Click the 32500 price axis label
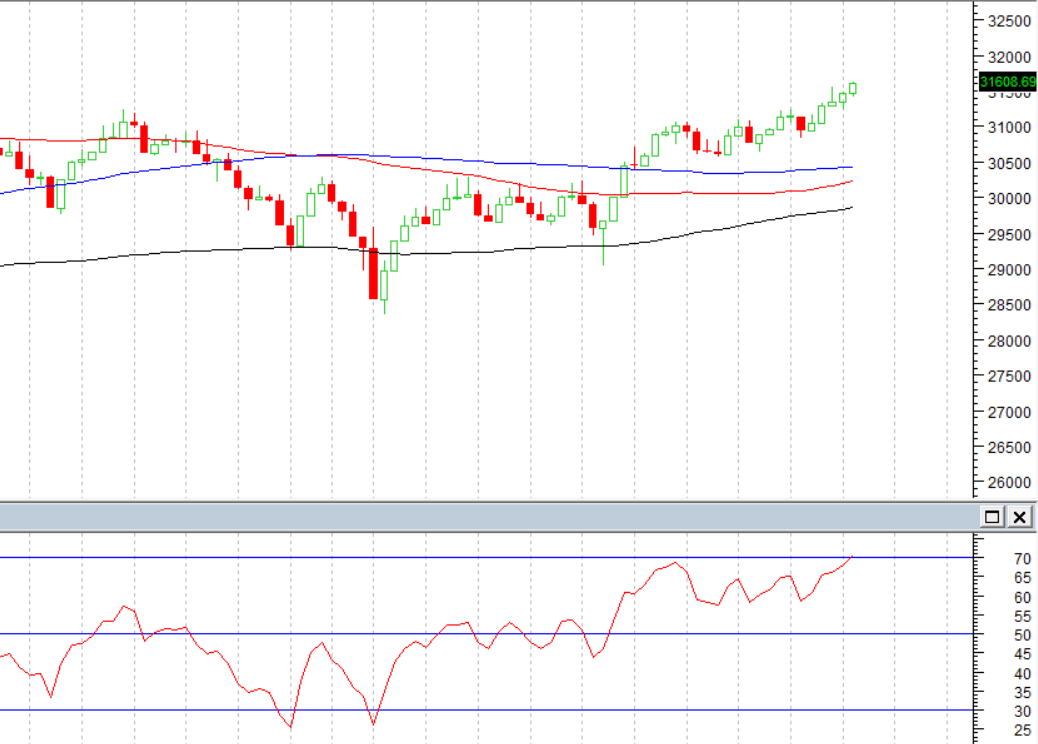This screenshot has width=1038, height=744. click(1008, 21)
